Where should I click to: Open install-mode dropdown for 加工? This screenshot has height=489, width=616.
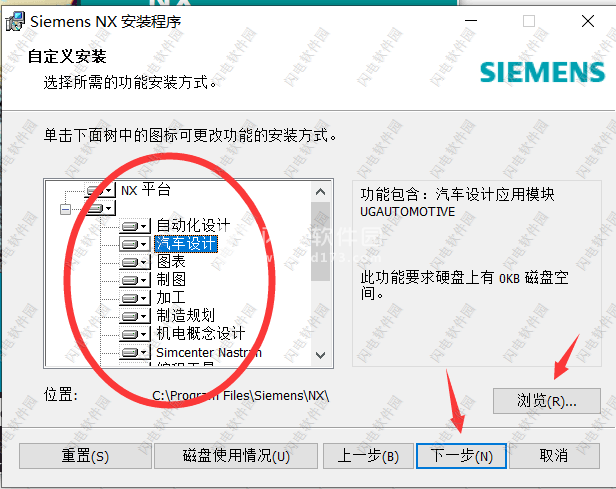point(135,298)
